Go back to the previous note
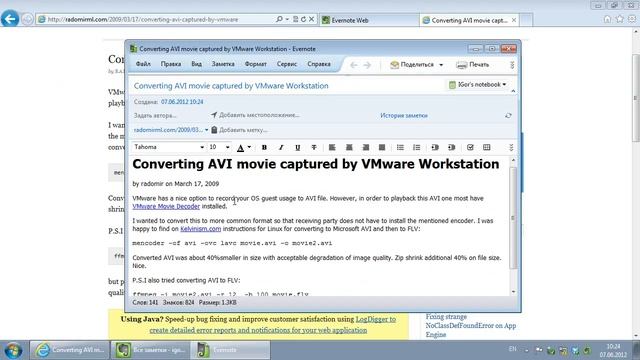This screenshot has width=640, height=360. (x=354, y=65)
